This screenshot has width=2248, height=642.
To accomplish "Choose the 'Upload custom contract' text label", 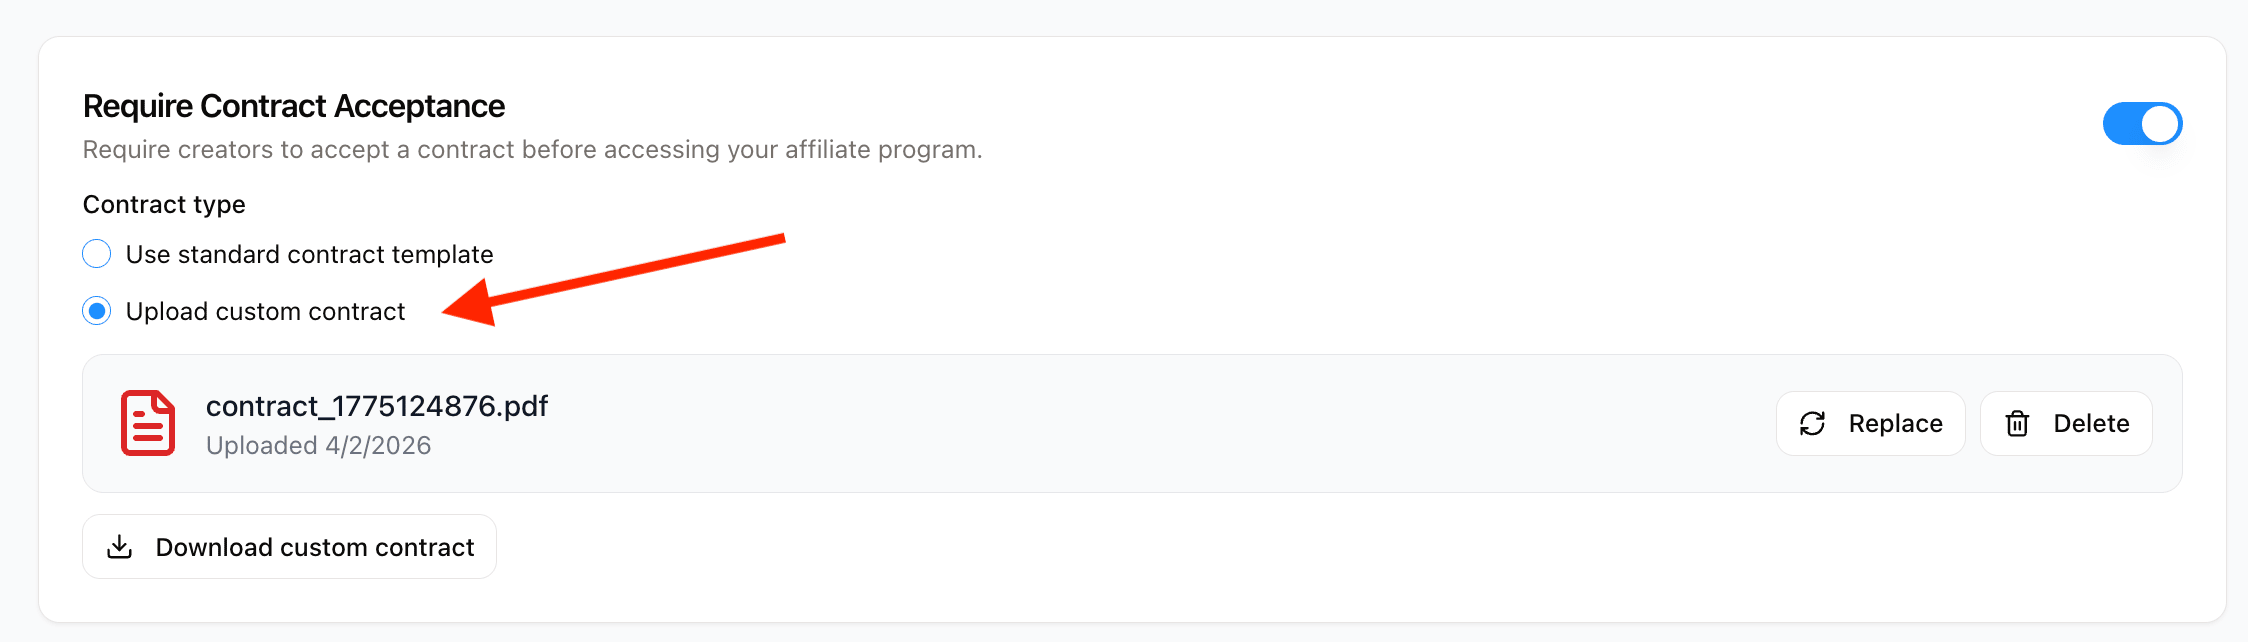I will 266,311.
